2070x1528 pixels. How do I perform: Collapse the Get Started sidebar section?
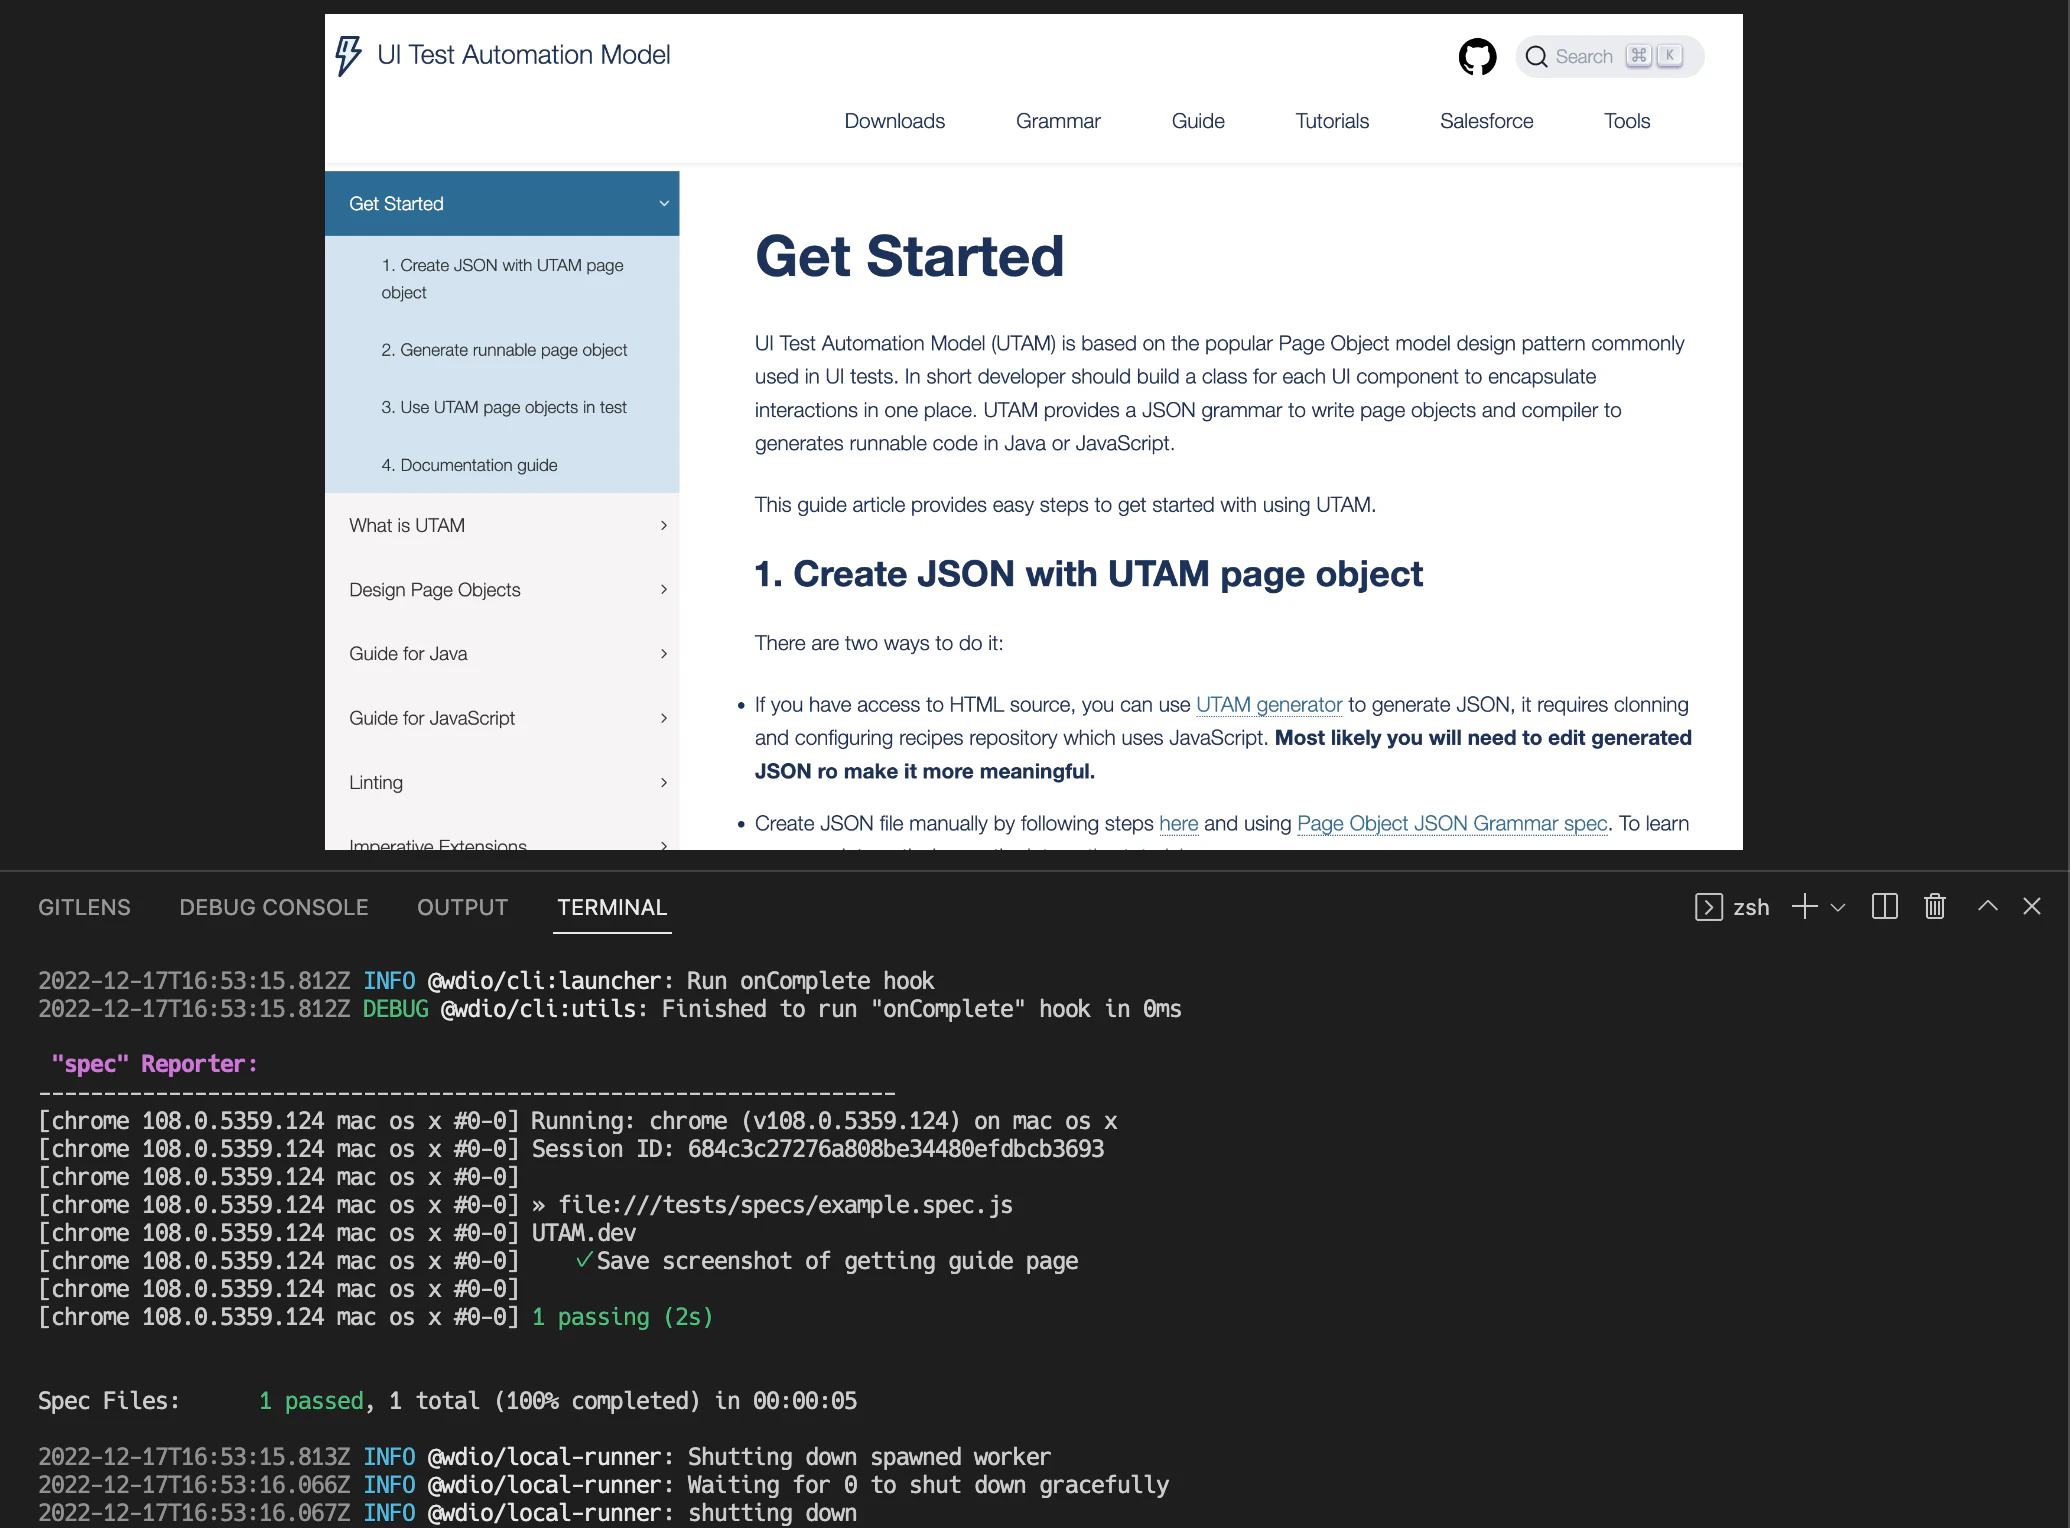point(502,204)
